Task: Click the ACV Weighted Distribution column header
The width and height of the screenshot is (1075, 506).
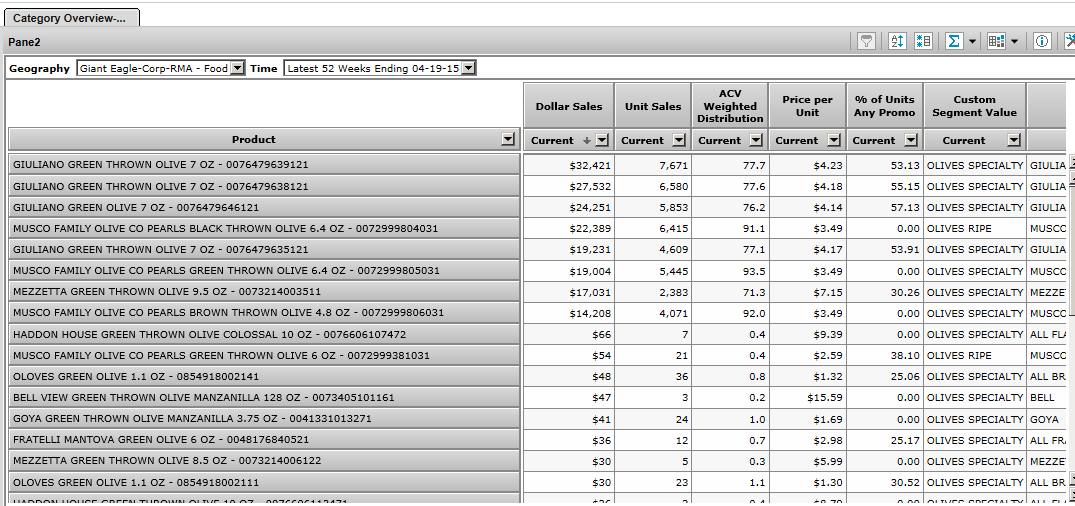Action: tap(729, 106)
